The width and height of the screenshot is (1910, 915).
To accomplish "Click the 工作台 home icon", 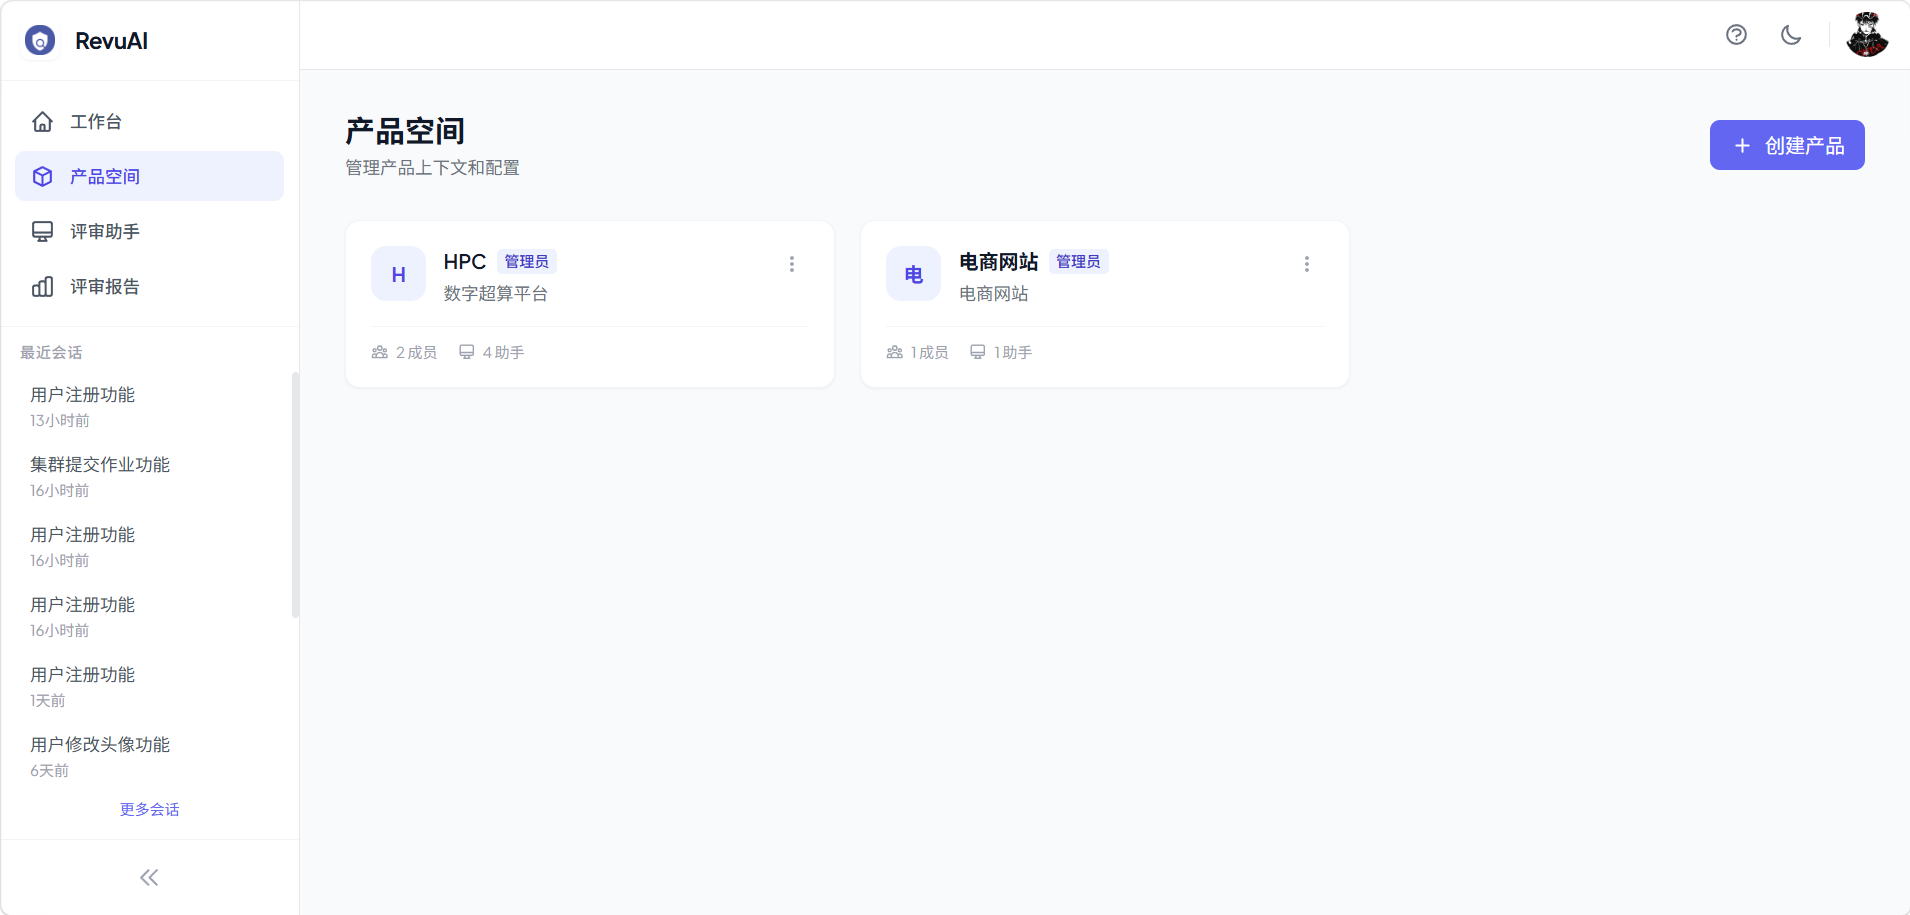I will (x=42, y=121).
